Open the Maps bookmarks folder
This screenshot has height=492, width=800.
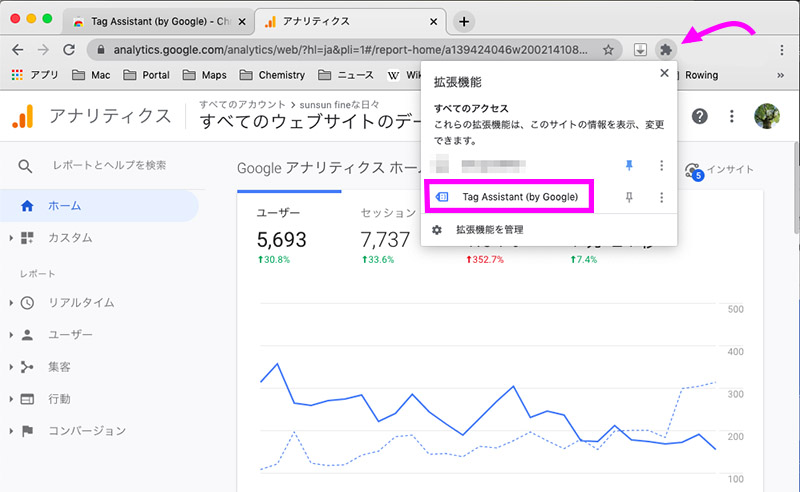(205, 75)
